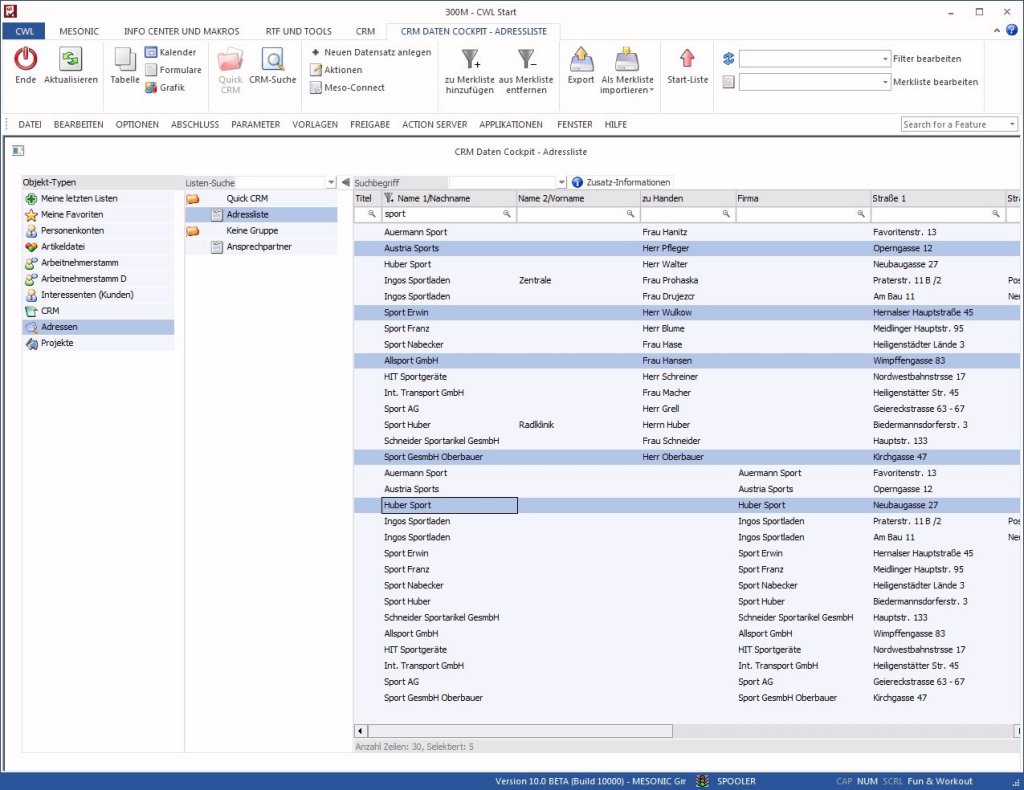
Task: Click the horizontal scrollbar thumb below the list
Action: coord(520,731)
